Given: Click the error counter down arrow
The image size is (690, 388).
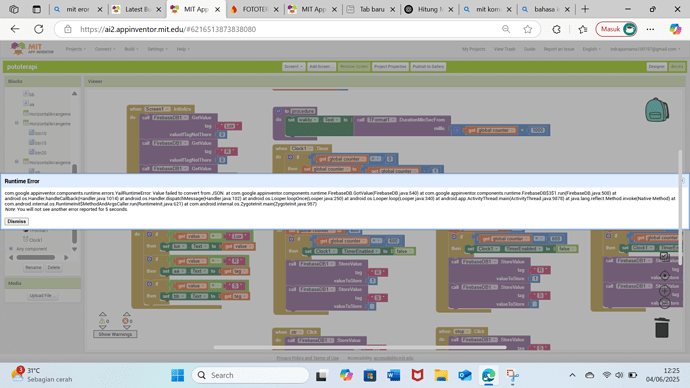Looking at the screenshot, I should (127, 327).
